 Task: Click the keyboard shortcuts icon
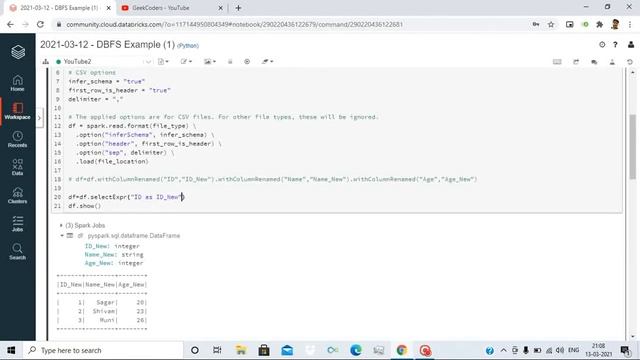coord(557,62)
